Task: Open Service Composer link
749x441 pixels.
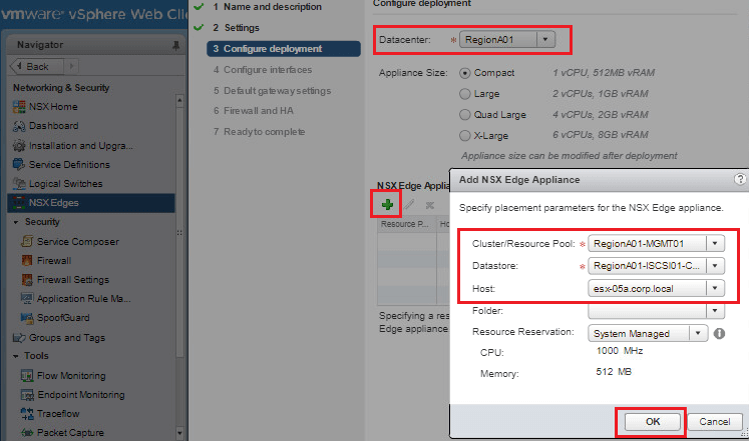Action: pyautogui.click(x=78, y=242)
